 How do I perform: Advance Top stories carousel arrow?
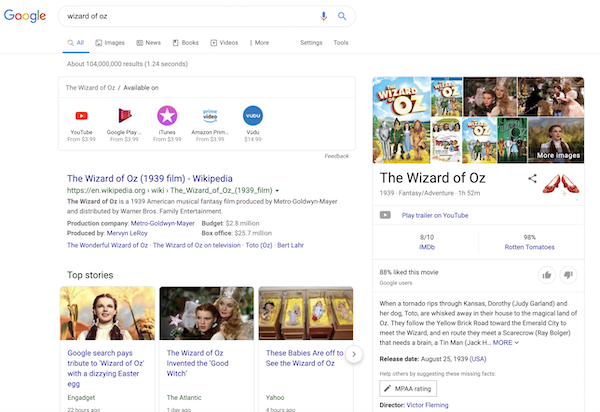pyautogui.click(x=354, y=354)
